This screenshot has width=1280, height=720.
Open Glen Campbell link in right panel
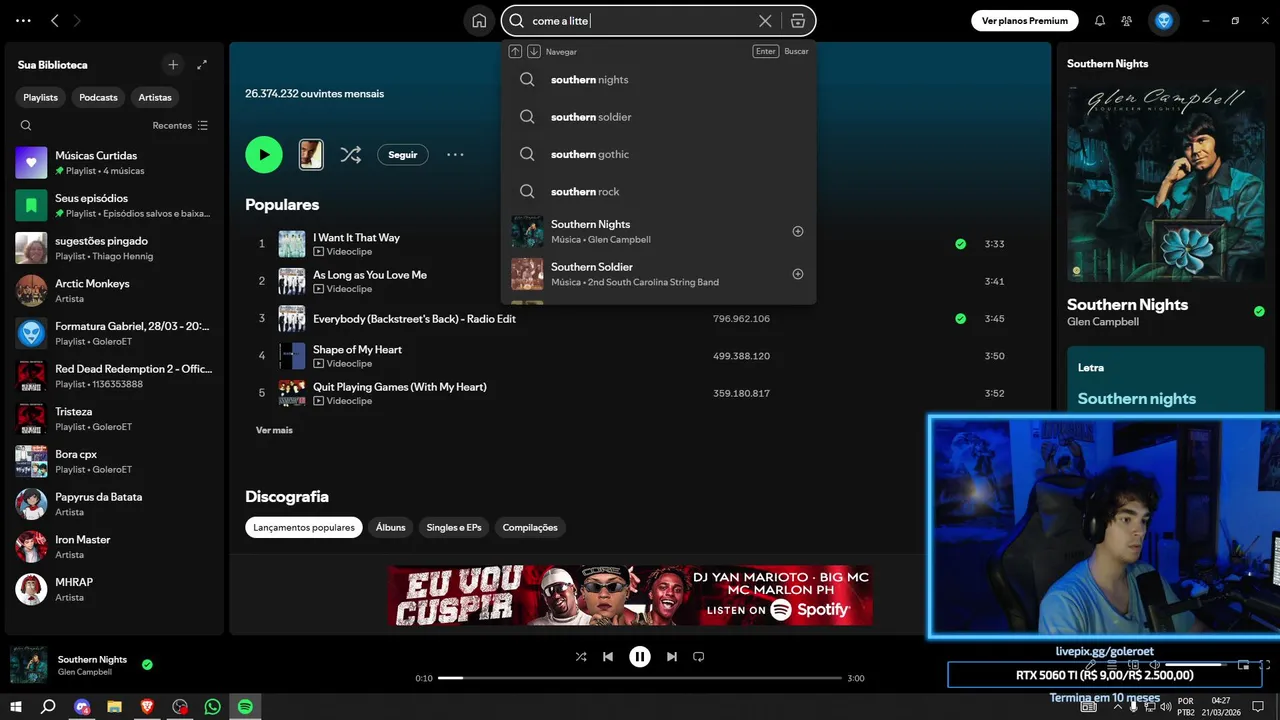[1103, 322]
